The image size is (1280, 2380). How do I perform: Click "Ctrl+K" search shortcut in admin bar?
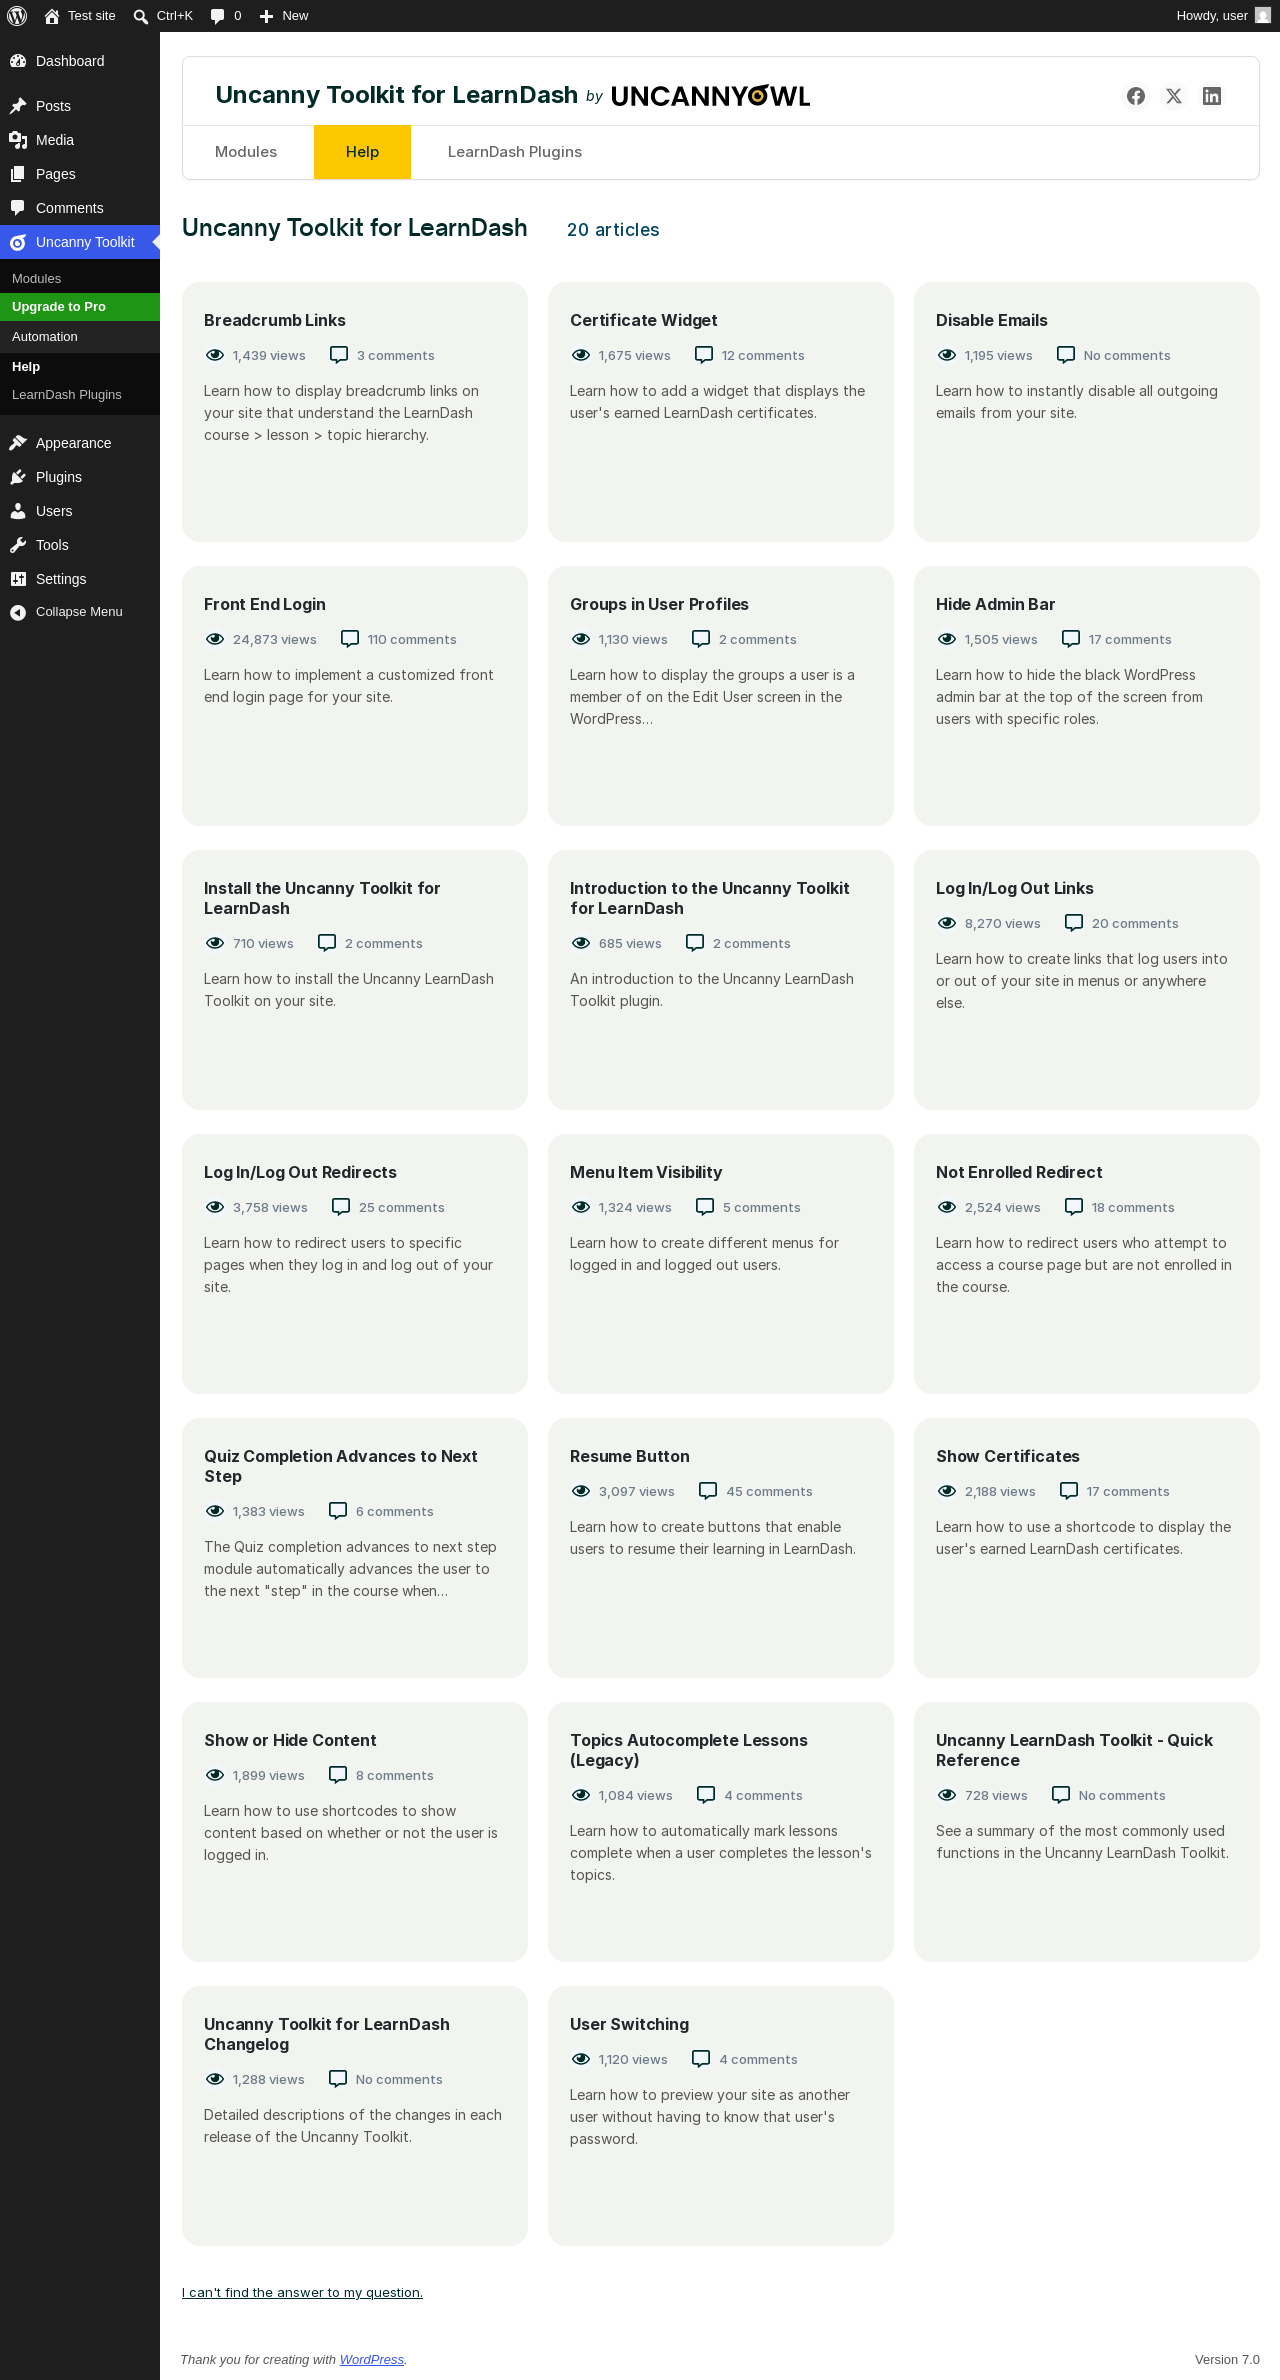point(175,16)
